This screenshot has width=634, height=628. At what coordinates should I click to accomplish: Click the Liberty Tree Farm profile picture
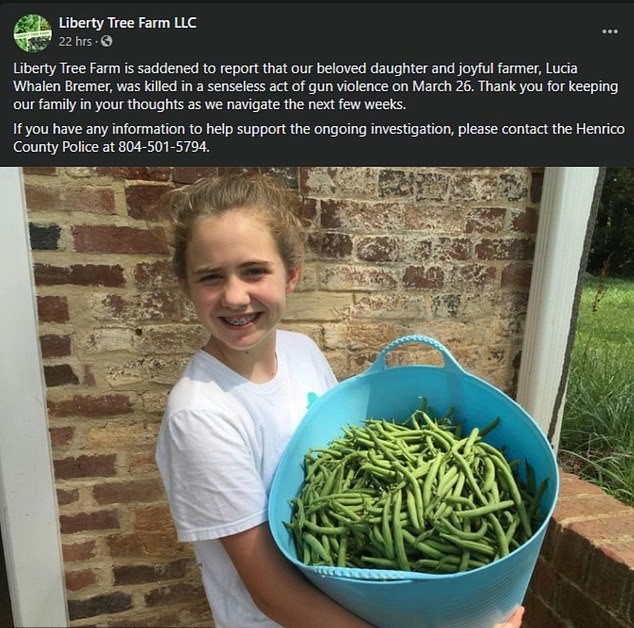click(x=32, y=32)
